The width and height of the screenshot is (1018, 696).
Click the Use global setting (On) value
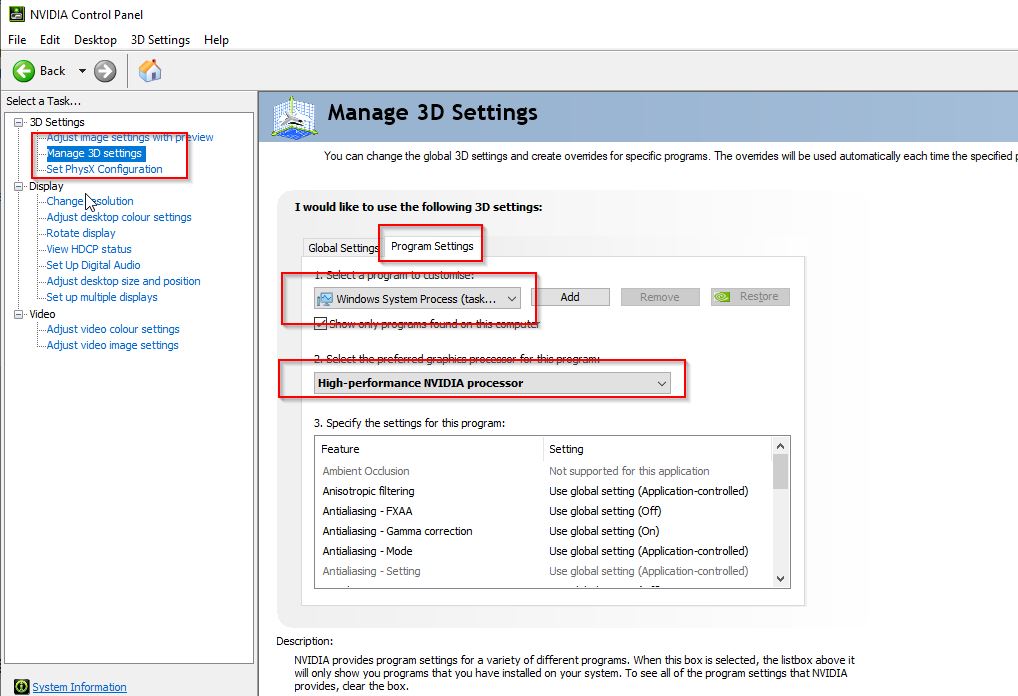tap(604, 531)
